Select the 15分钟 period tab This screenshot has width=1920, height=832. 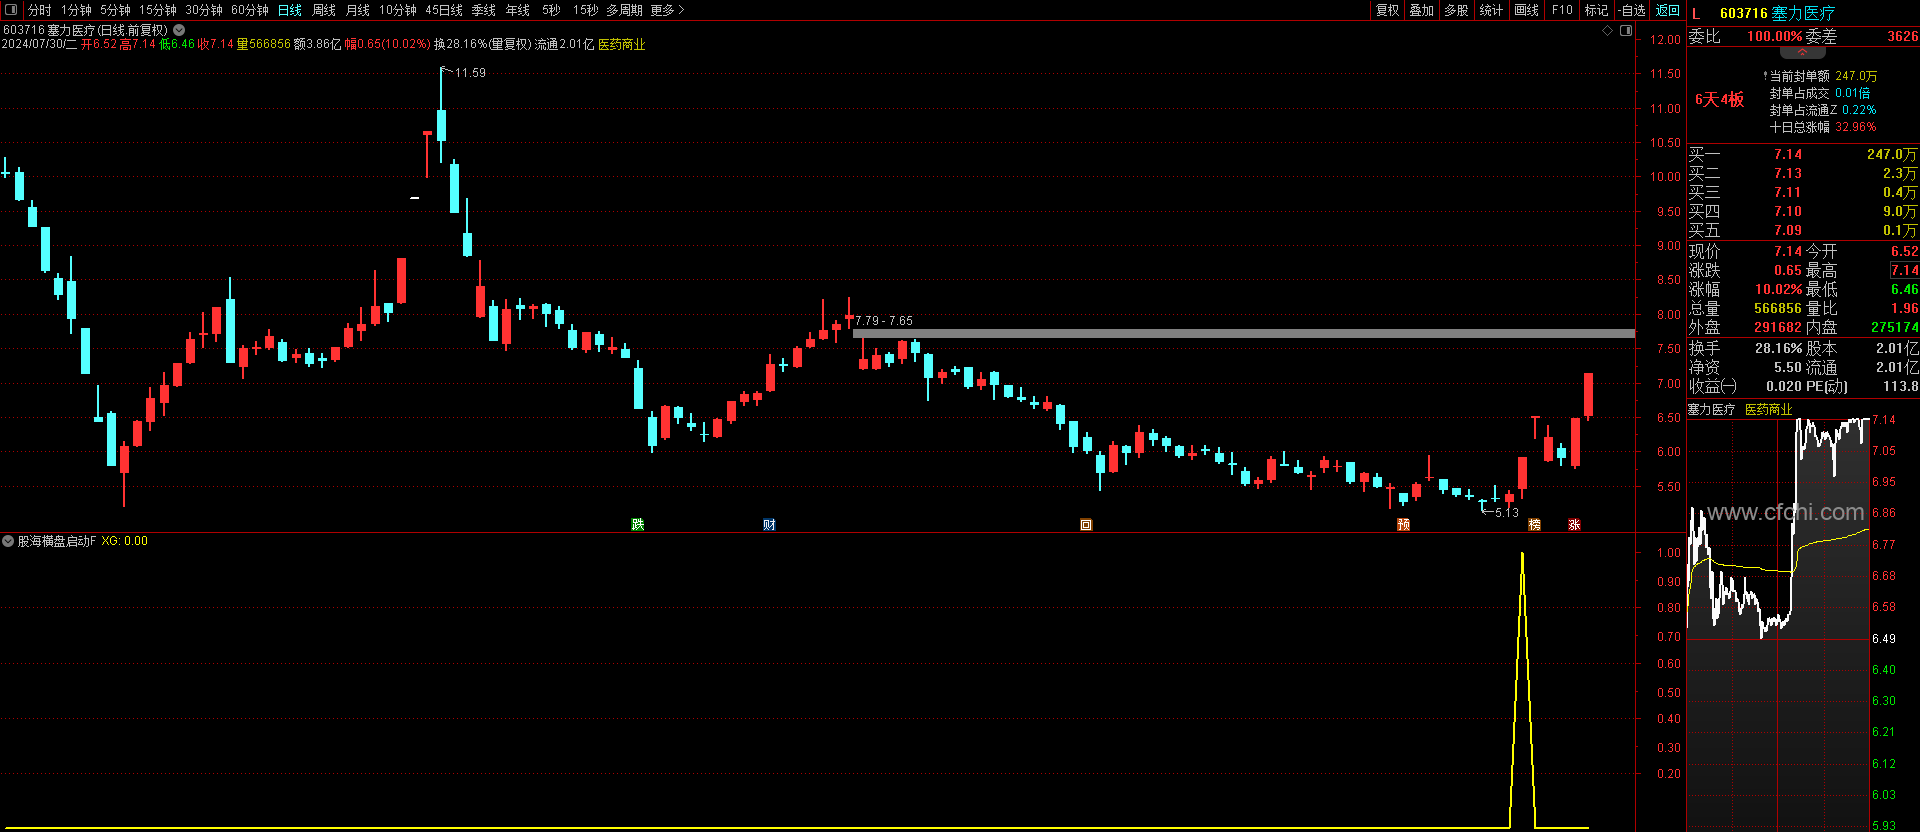(x=158, y=10)
